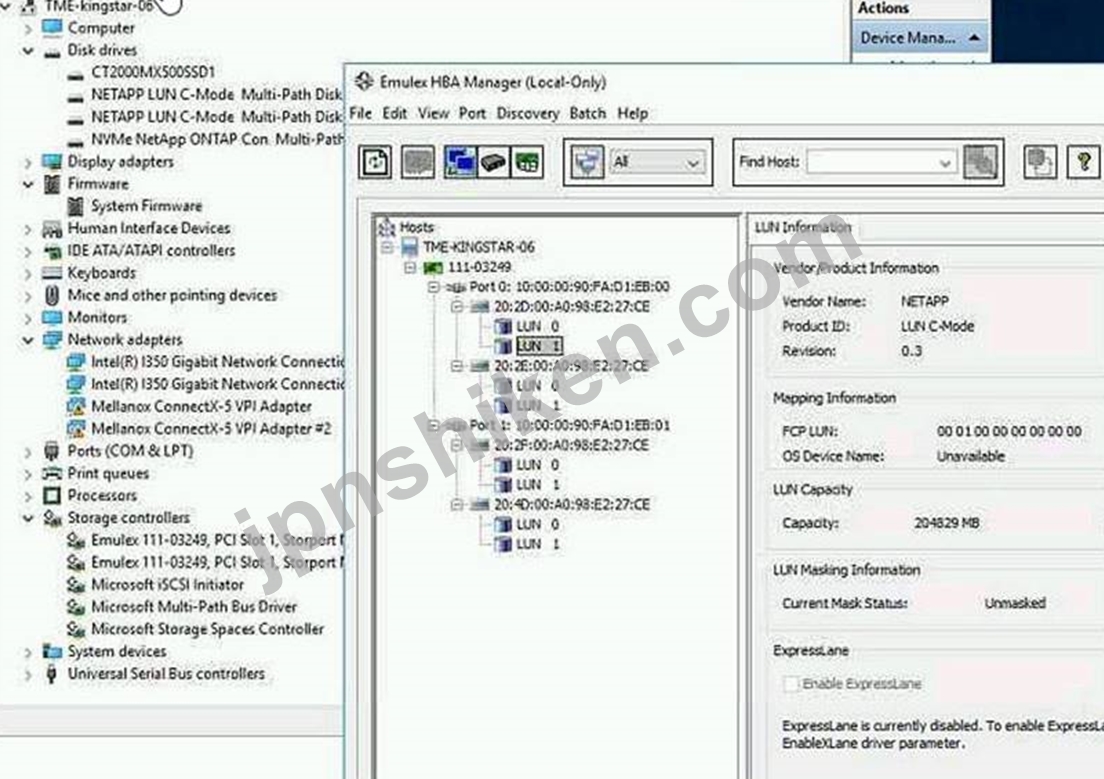The height and width of the screenshot is (779, 1104).
Task: Select IDE ATA/ATAPI controllers
Action: (151, 251)
